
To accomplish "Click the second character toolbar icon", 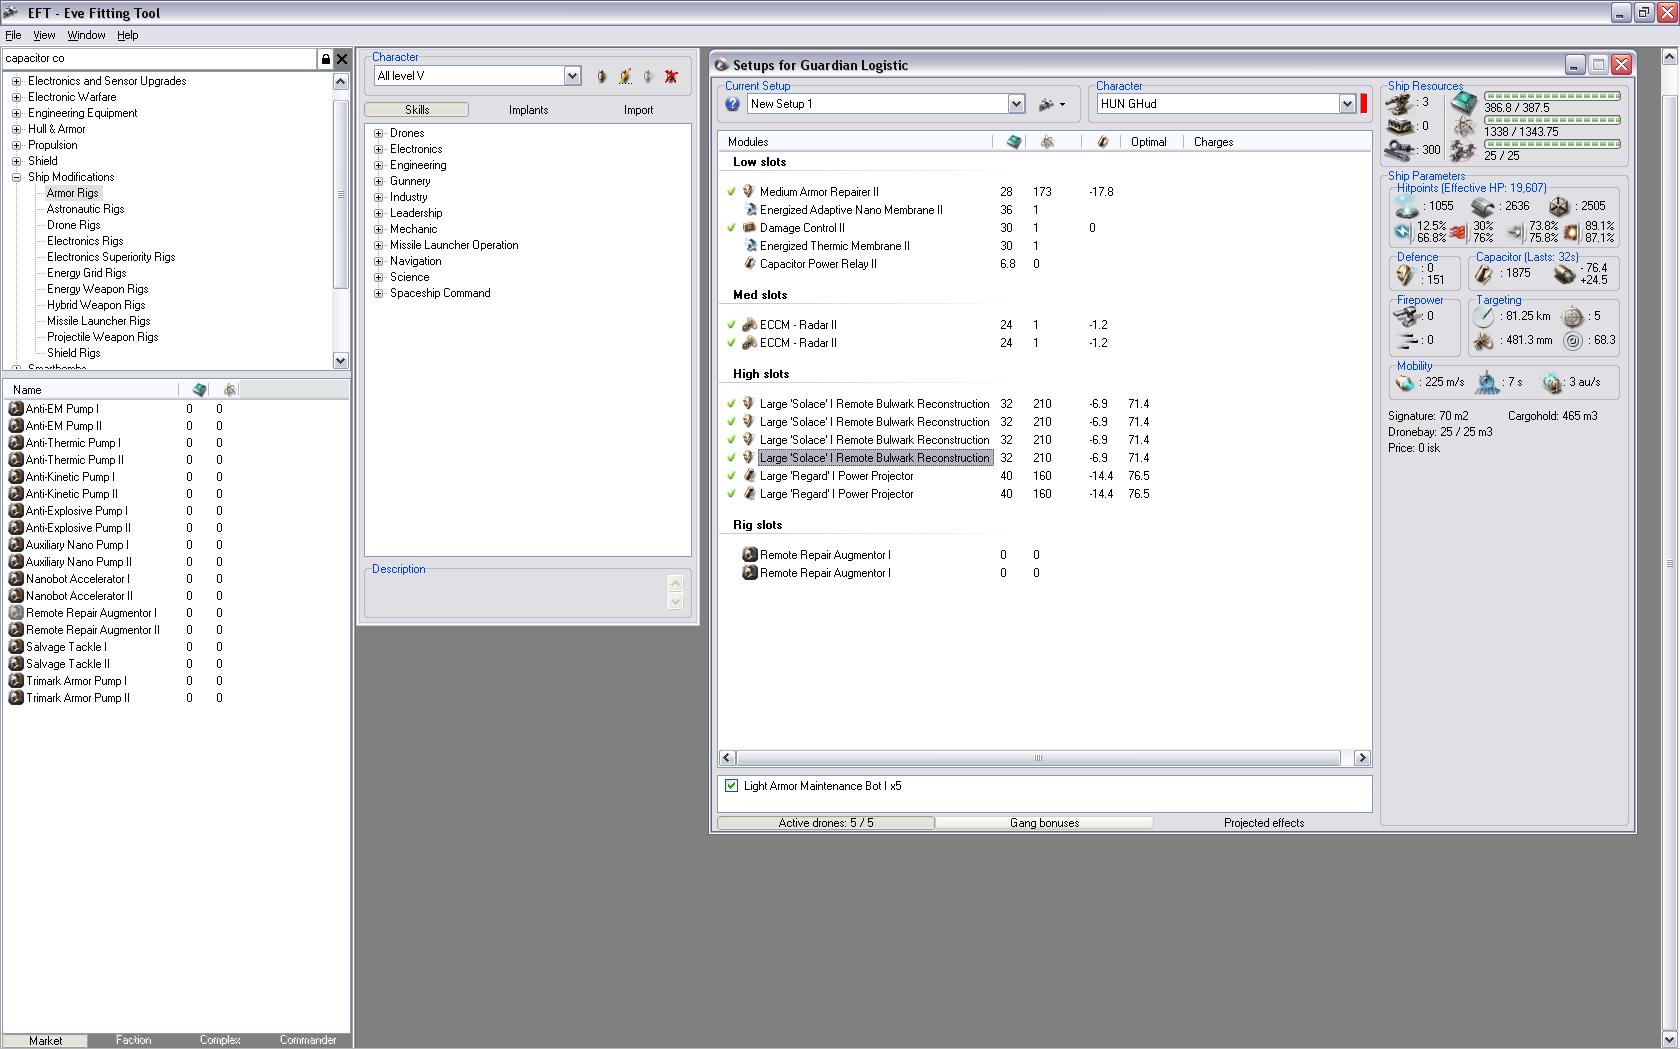I will point(625,76).
